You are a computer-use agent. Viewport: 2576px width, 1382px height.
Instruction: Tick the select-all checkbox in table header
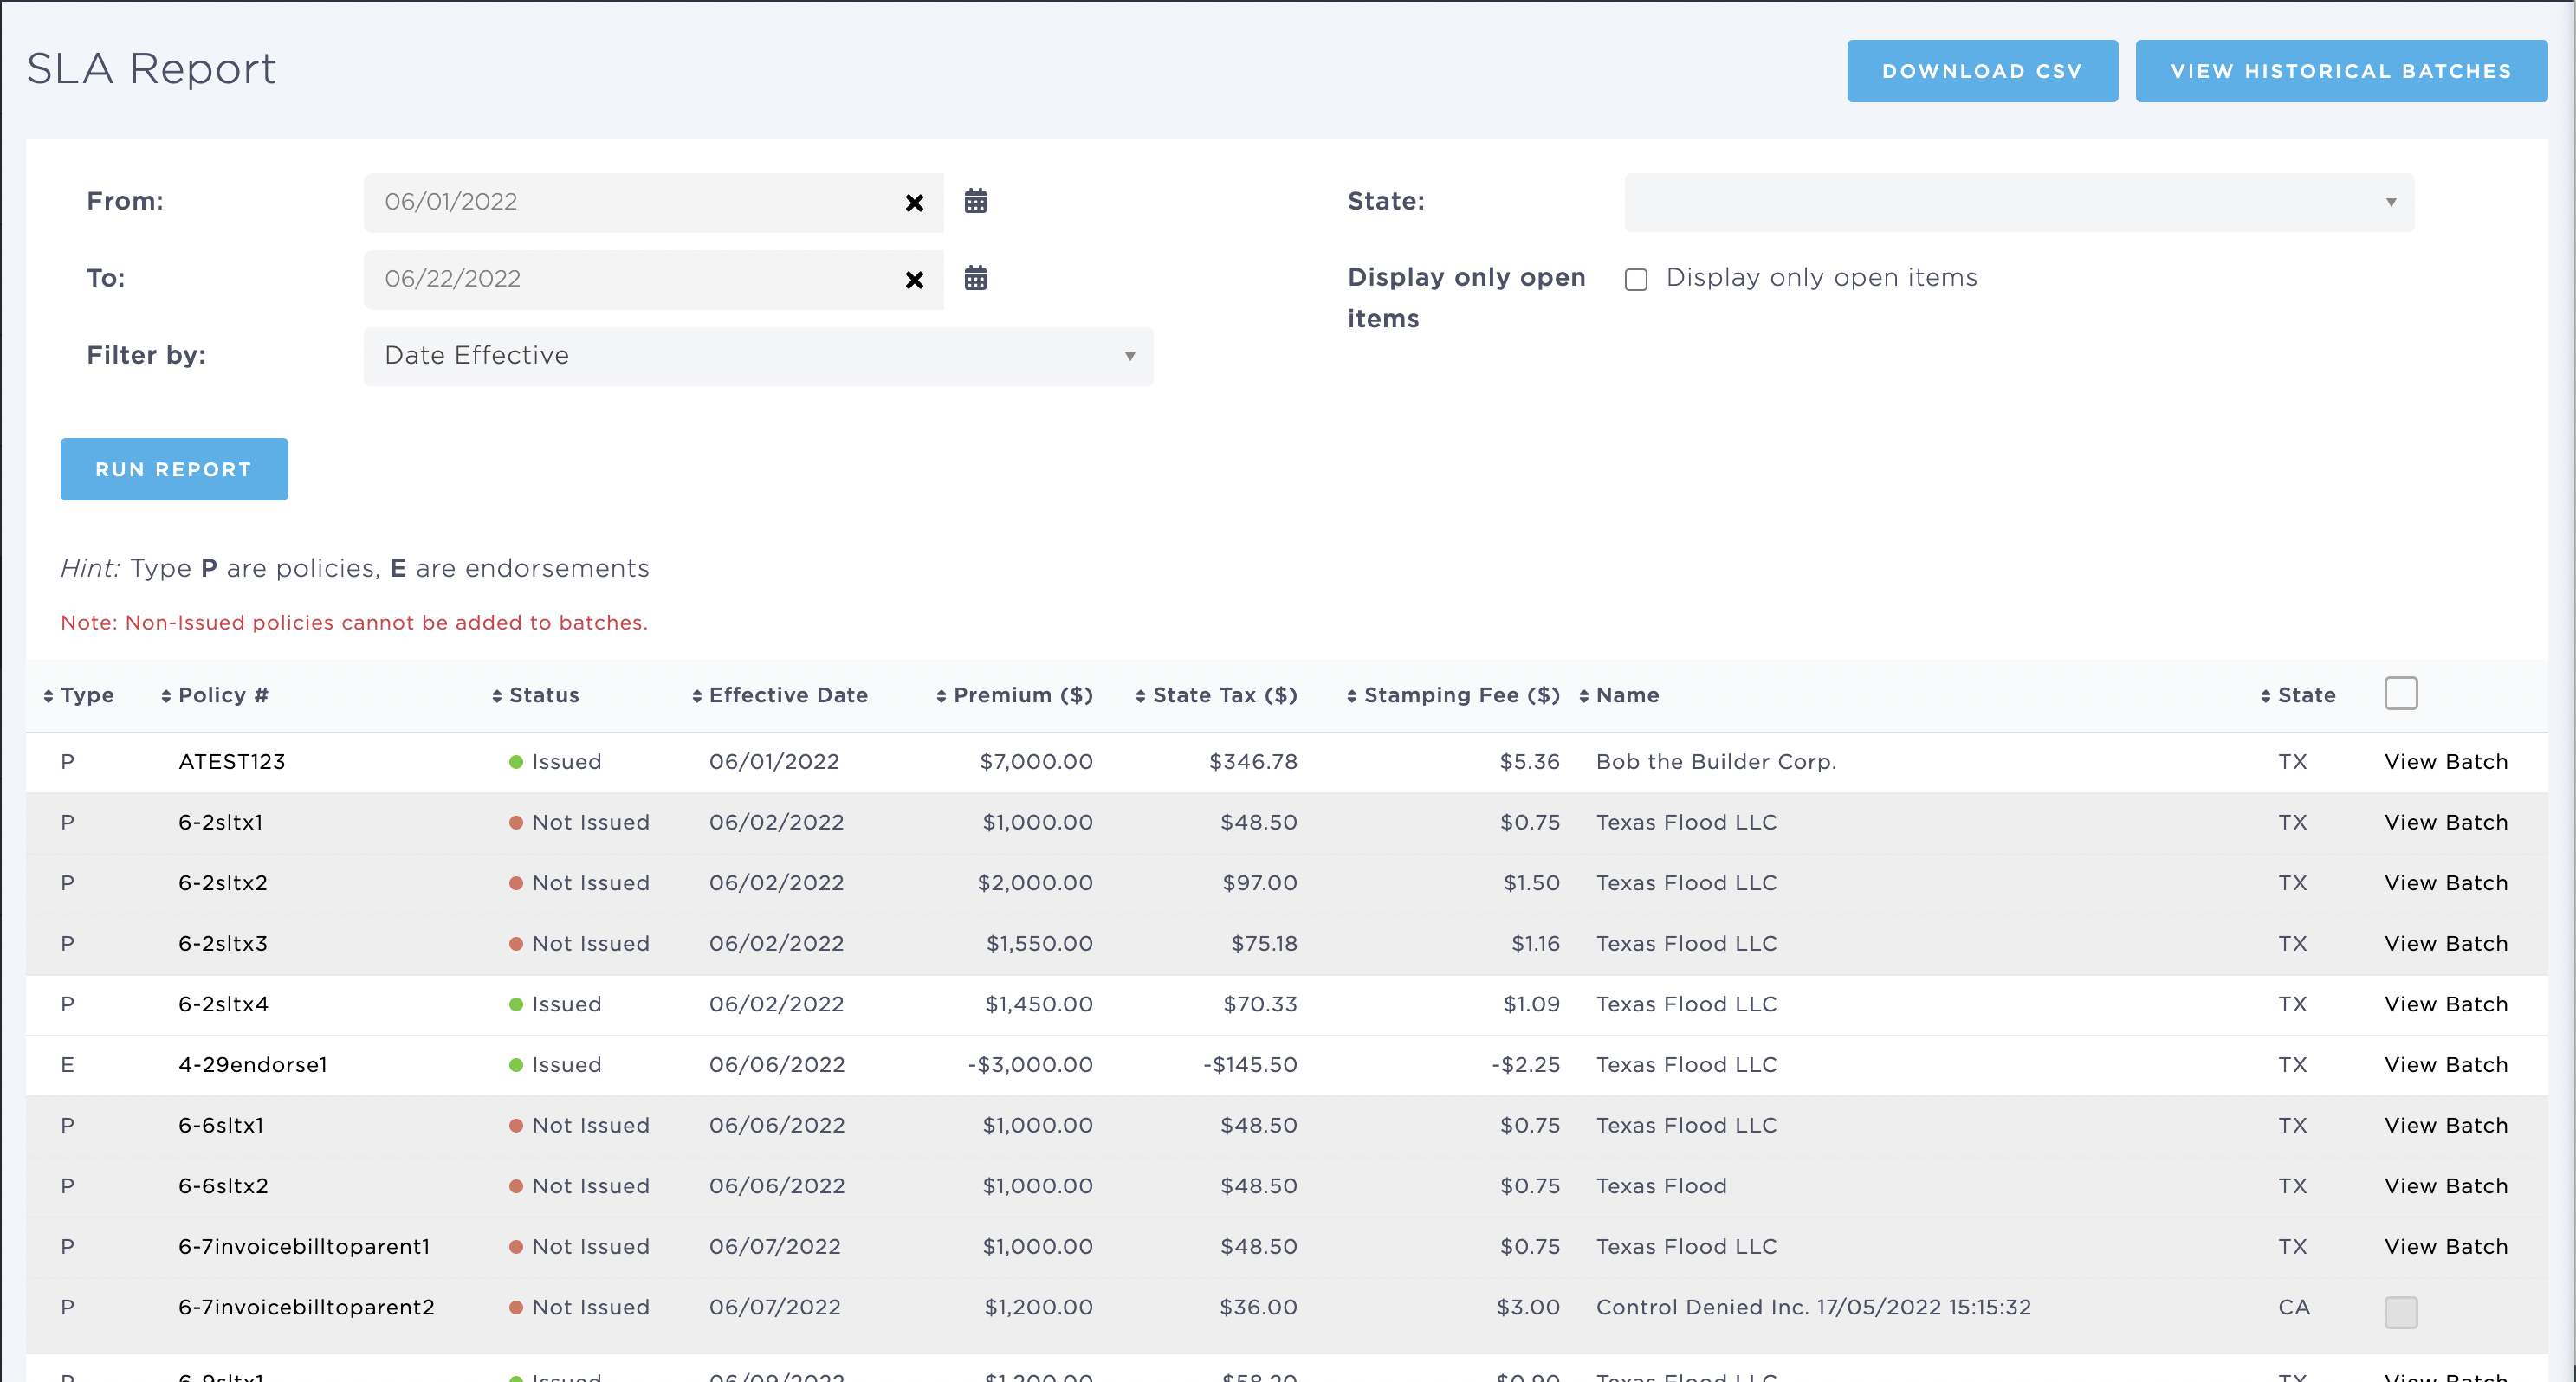(2400, 693)
